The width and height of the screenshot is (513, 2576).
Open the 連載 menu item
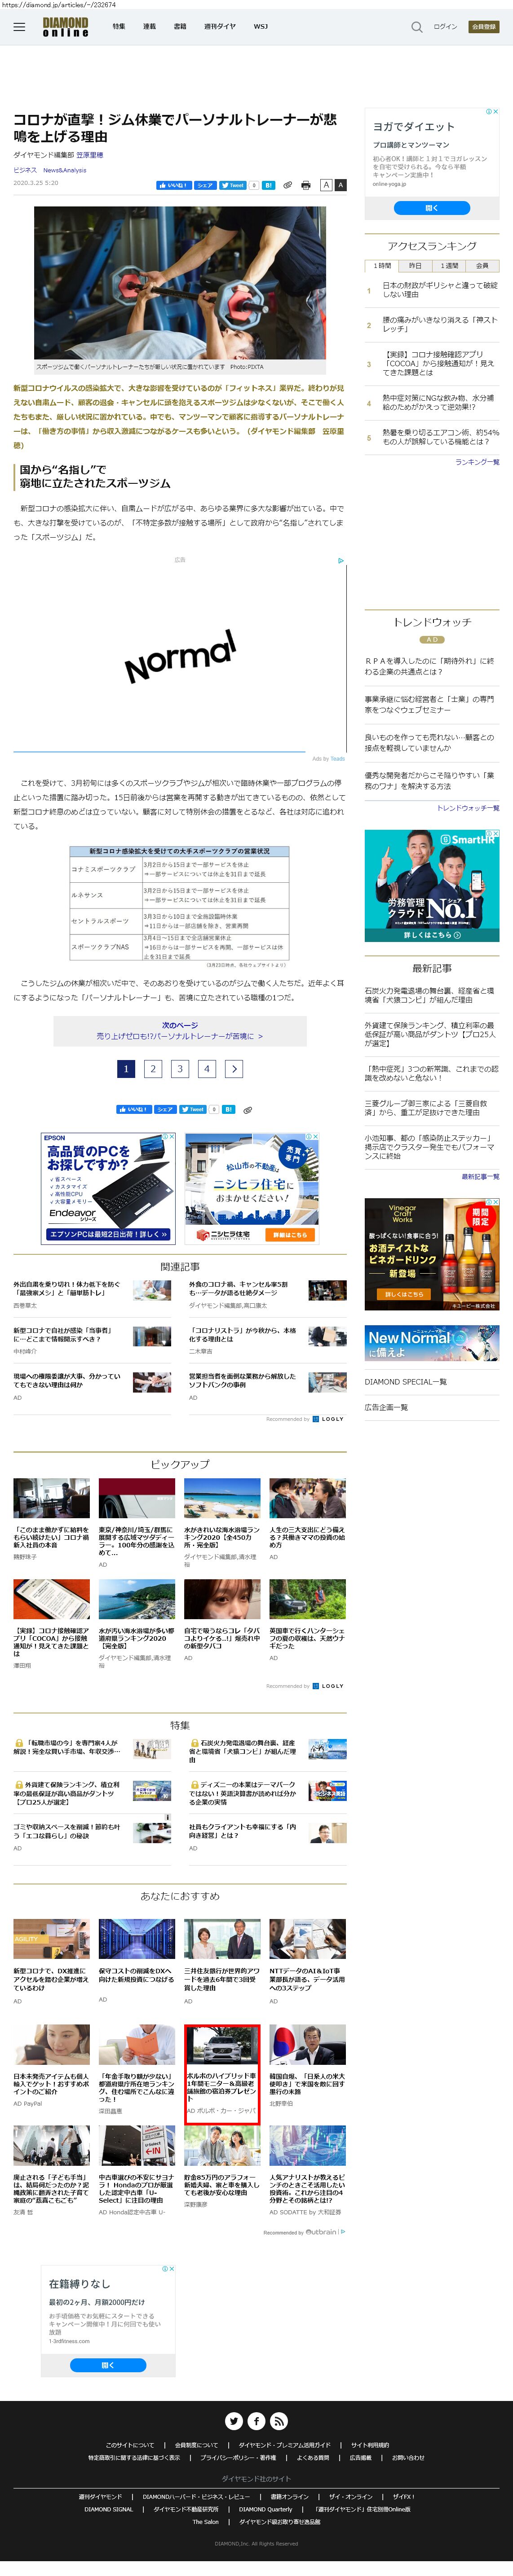[149, 27]
